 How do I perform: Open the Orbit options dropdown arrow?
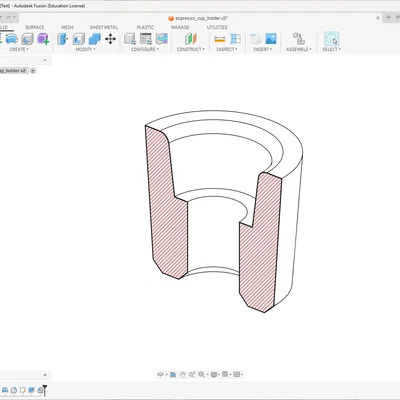[166, 375]
